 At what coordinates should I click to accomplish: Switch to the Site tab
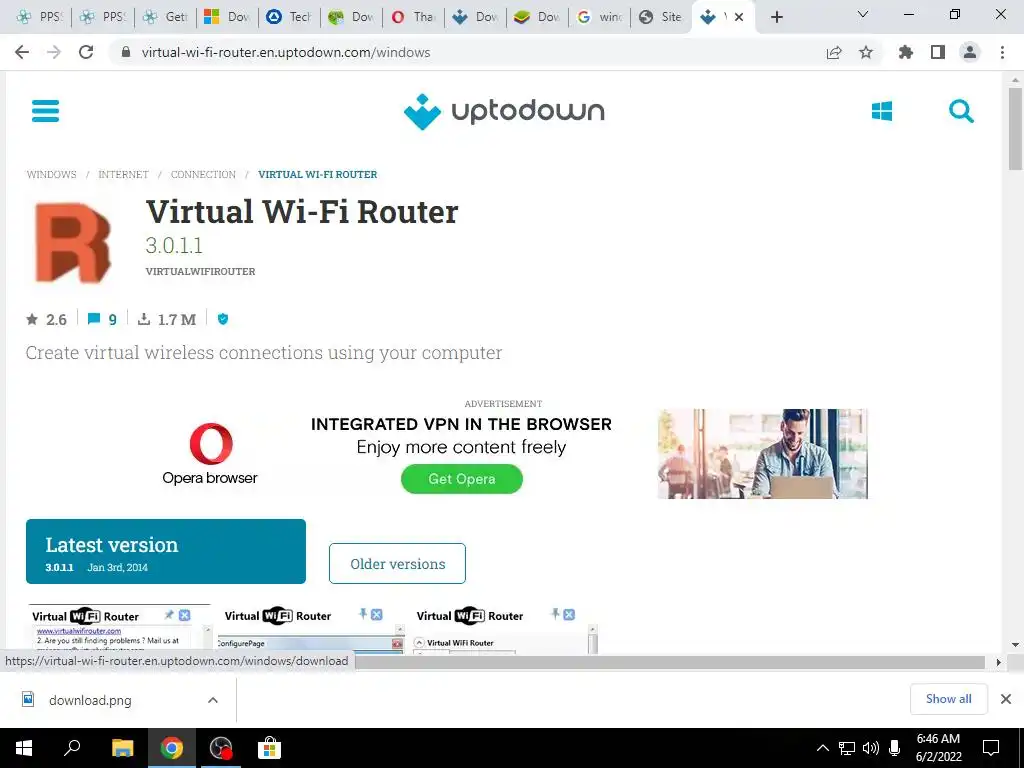pyautogui.click(x=661, y=17)
